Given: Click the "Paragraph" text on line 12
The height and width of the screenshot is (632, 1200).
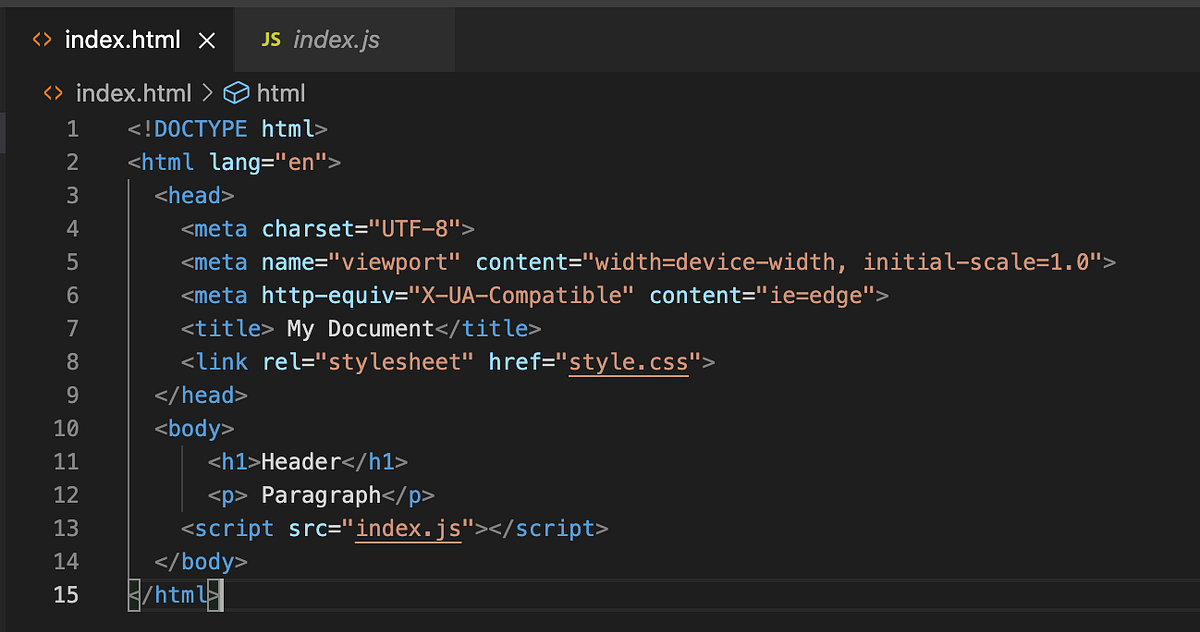Looking at the screenshot, I should 321,495.
